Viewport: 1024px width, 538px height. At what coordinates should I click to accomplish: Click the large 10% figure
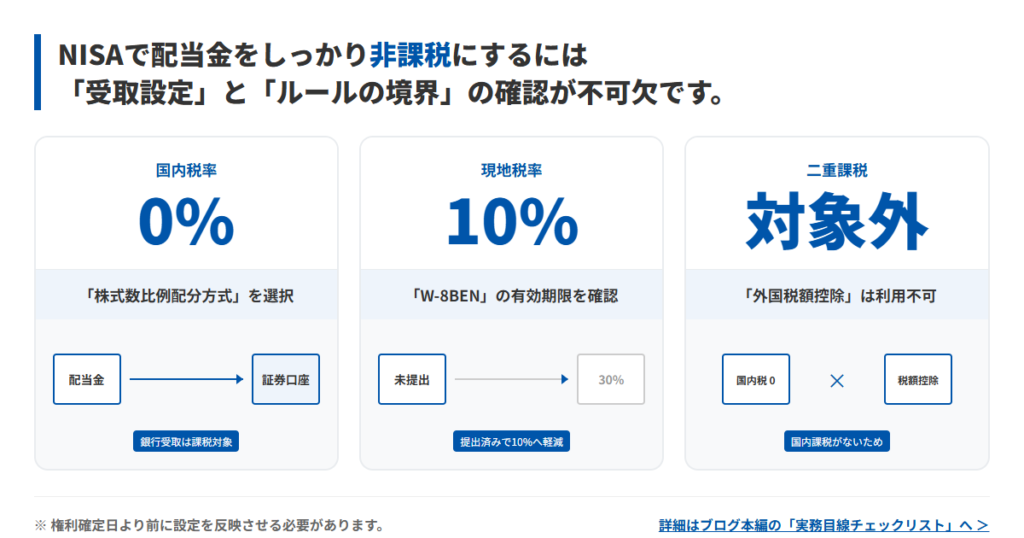[x=512, y=221]
